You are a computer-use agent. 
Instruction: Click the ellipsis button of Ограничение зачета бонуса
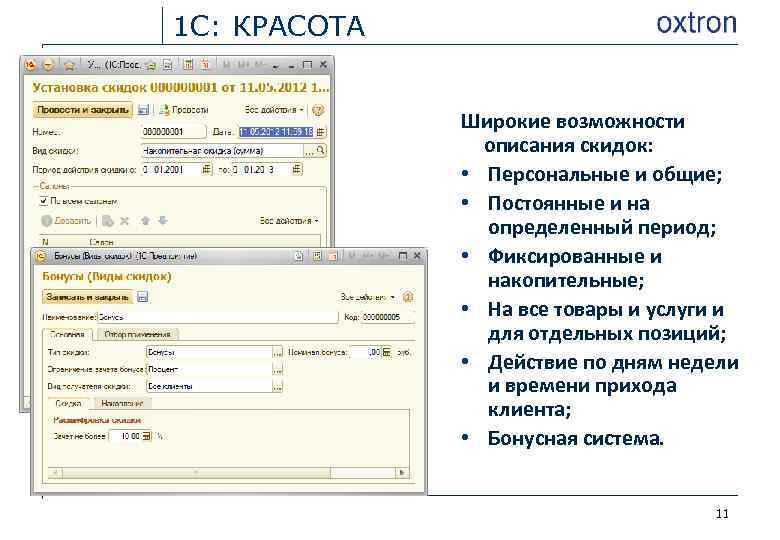(278, 369)
